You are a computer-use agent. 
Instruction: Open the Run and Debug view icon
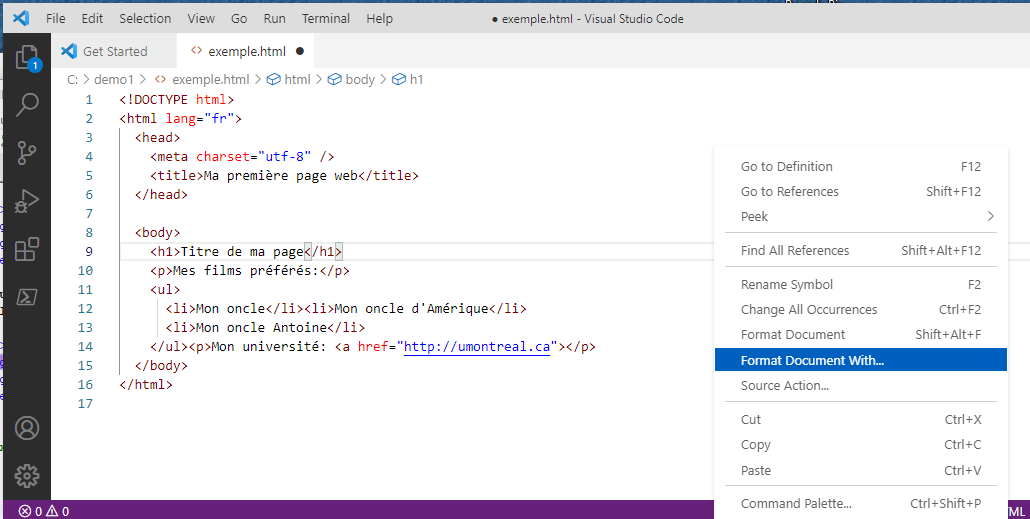pyautogui.click(x=27, y=201)
